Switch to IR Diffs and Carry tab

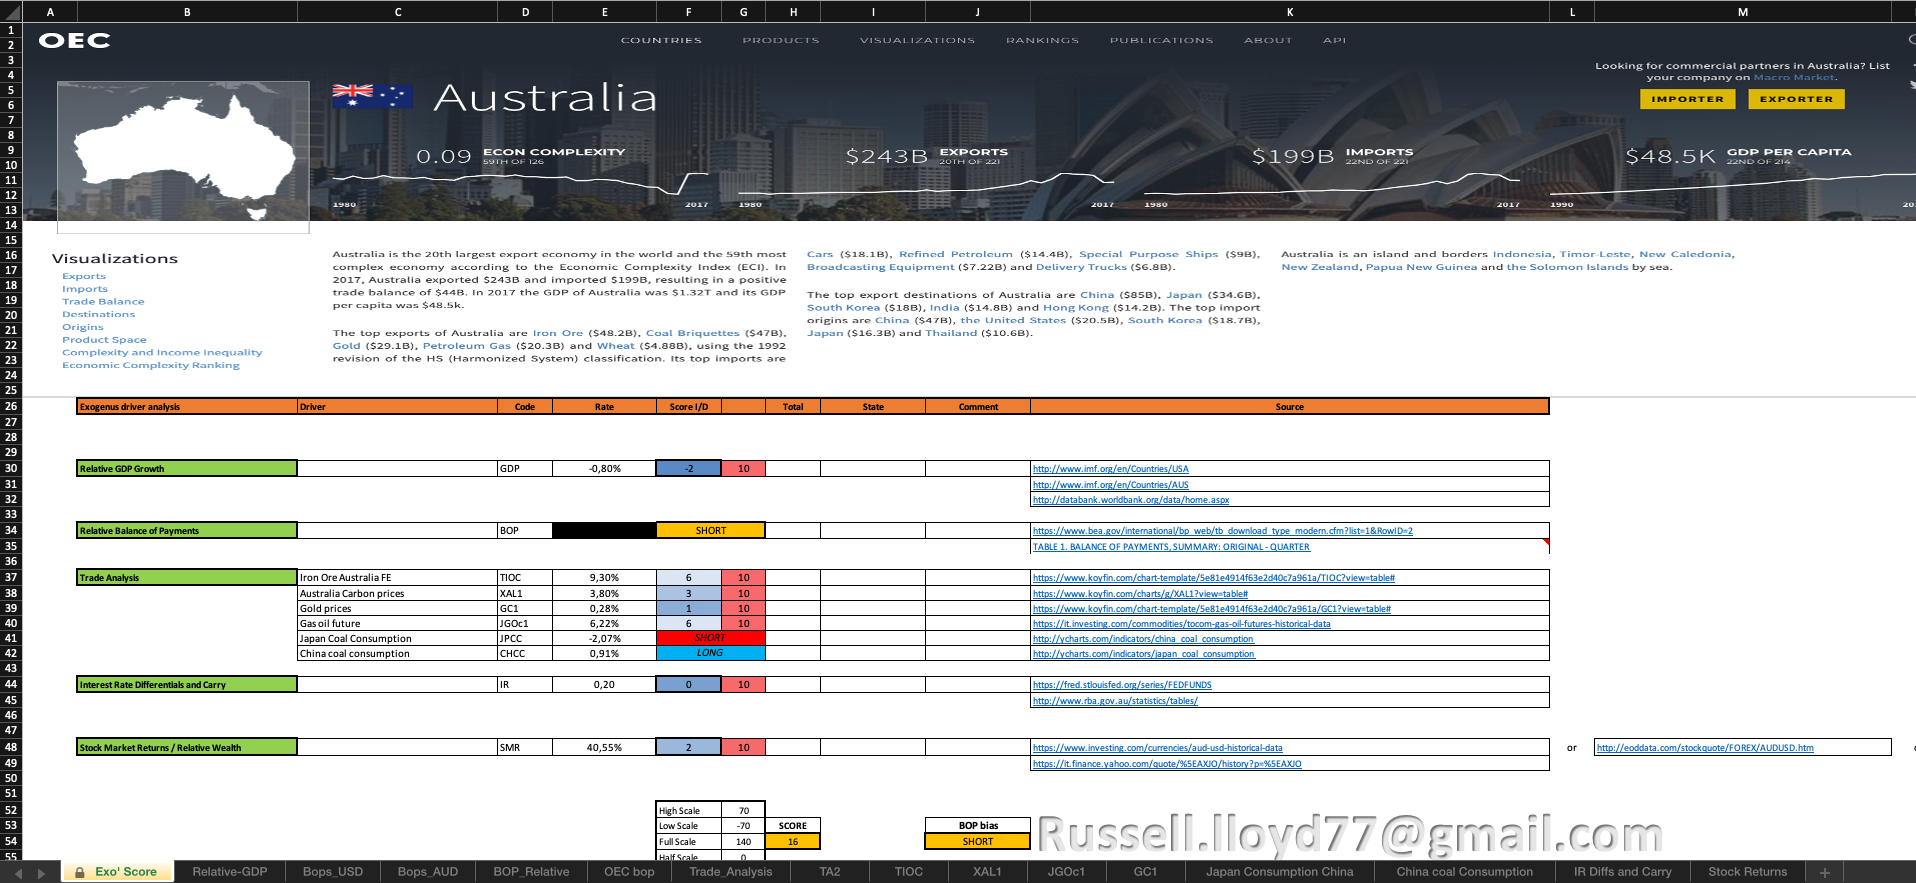point(1622,872)
